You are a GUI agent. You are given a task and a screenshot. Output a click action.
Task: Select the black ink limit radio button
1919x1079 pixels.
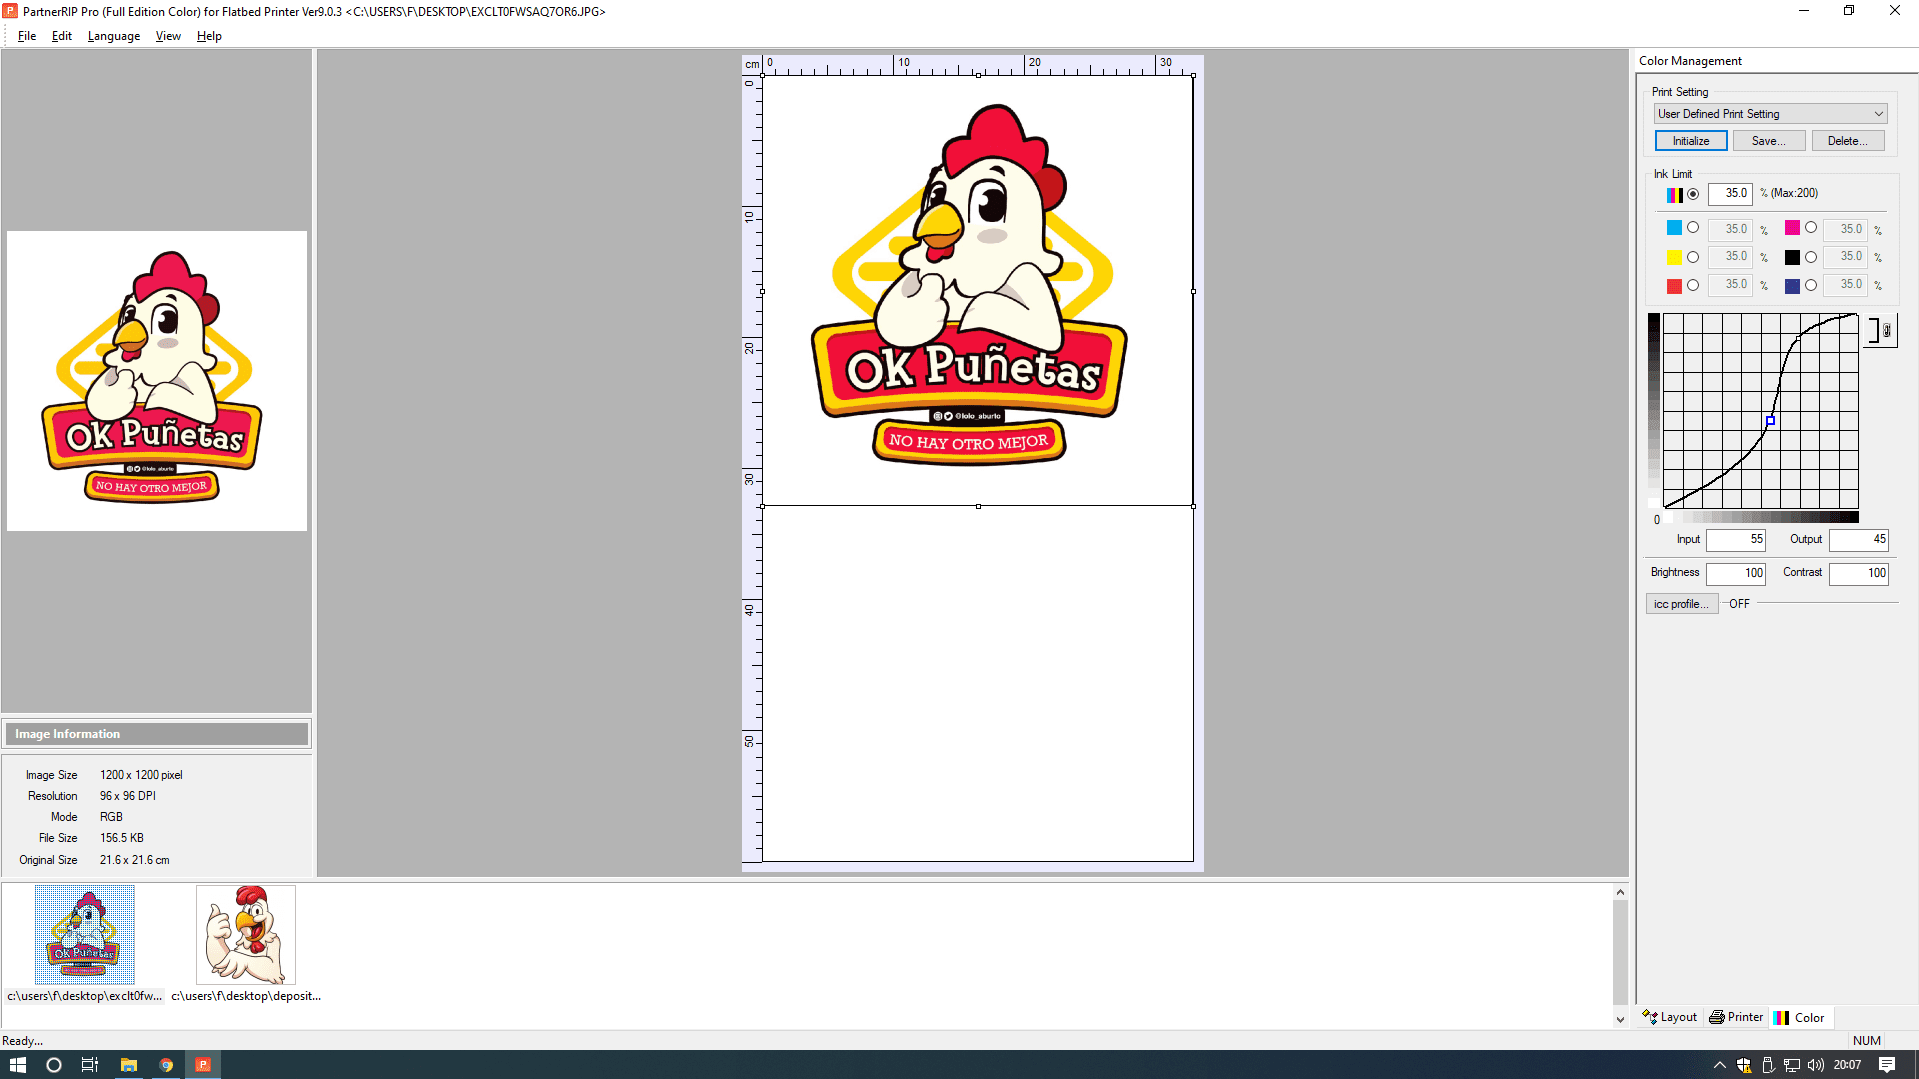tap(1811, 257)
